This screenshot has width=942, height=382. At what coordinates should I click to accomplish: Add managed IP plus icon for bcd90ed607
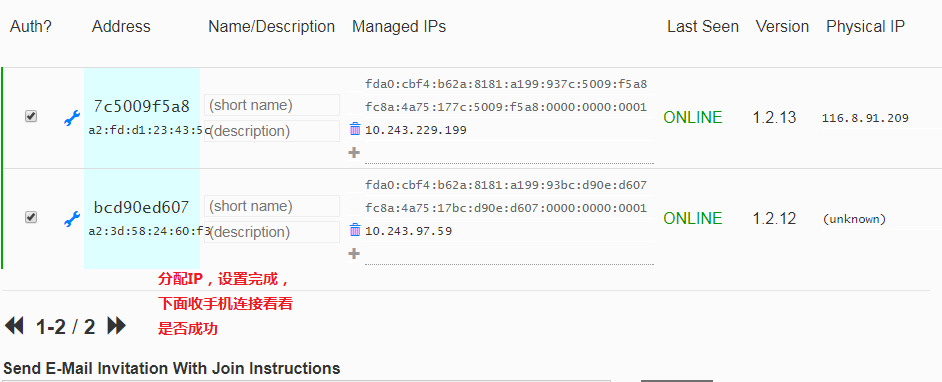click(354, 253)
